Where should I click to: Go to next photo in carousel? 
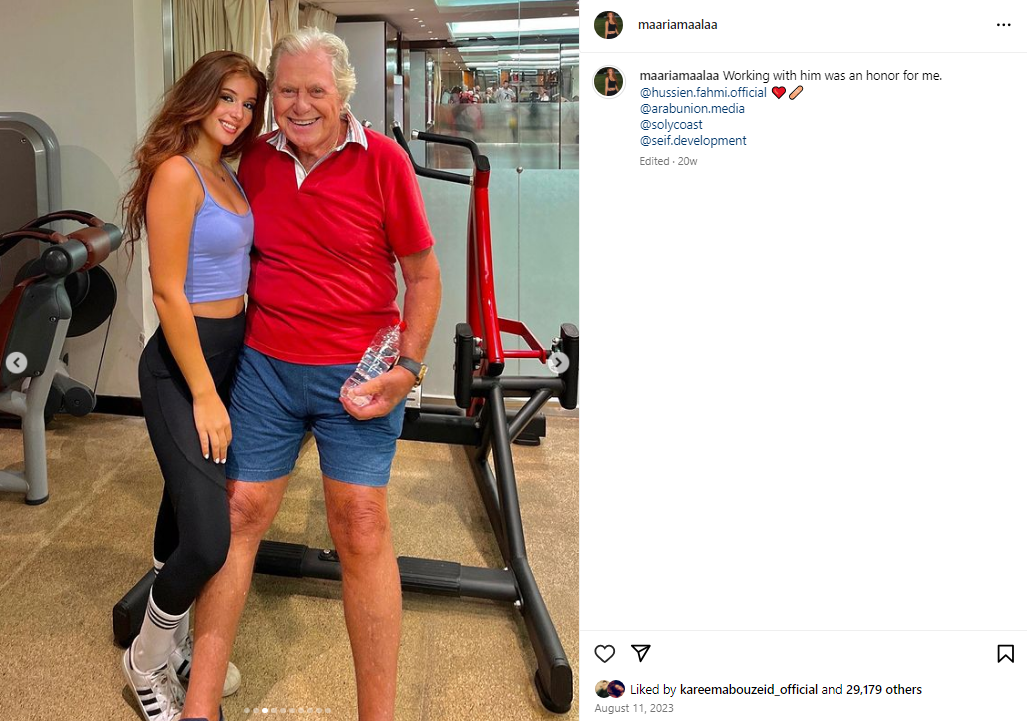(558, 362)
